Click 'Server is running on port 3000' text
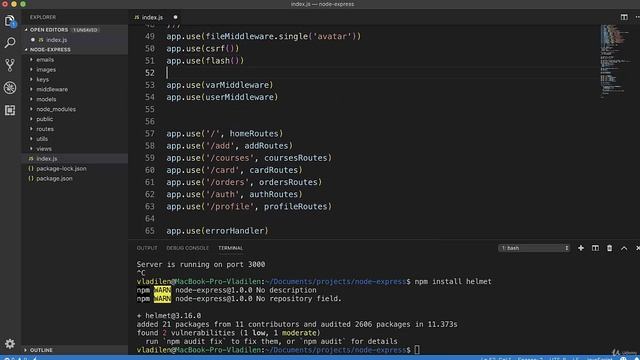Viewport: 640px width, 360px height. (201, 264)
